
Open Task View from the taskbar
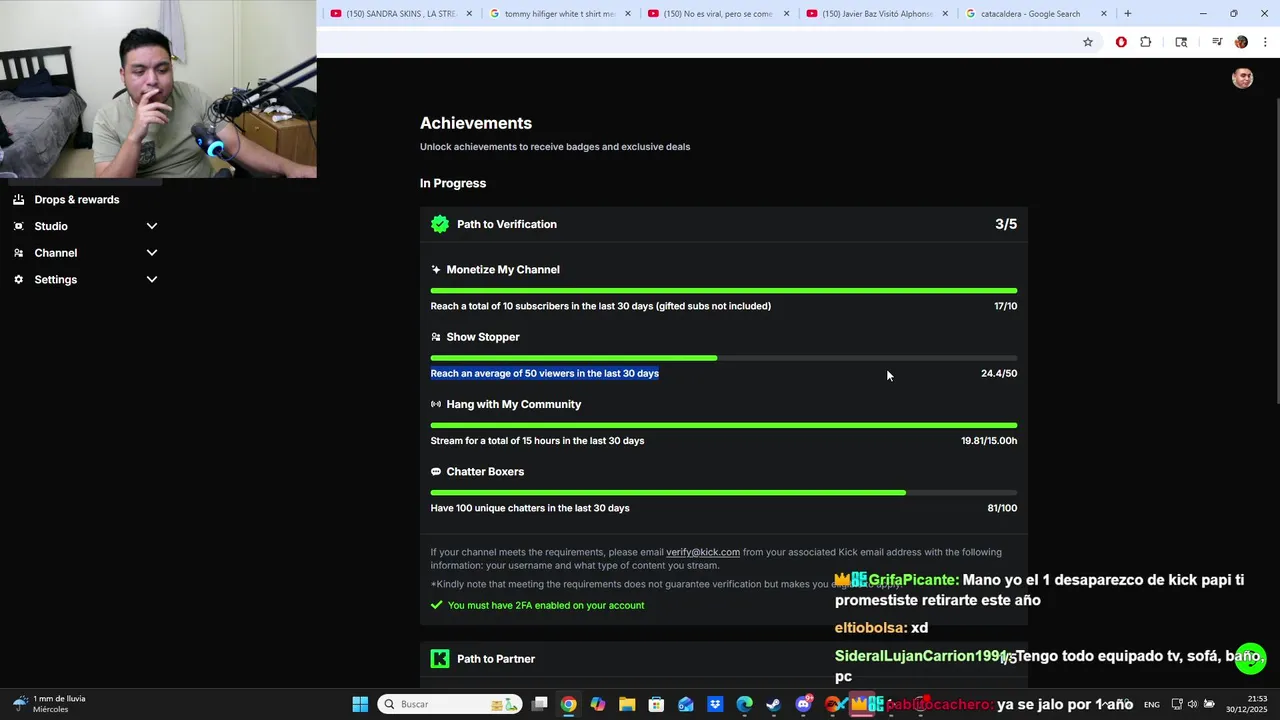[x=539, y=704]
